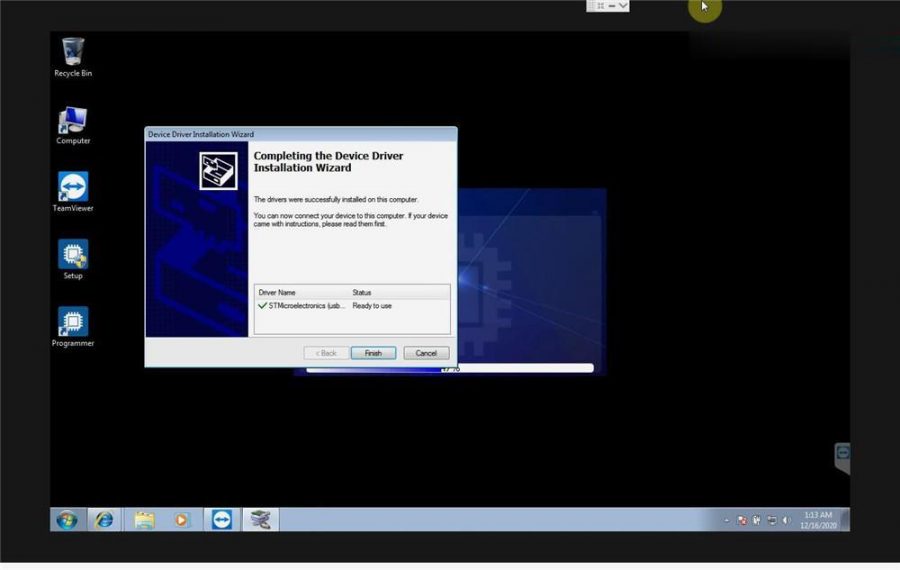
Task: Launch TeamViewer from the desktop shortcut
Action: point(73,189)
